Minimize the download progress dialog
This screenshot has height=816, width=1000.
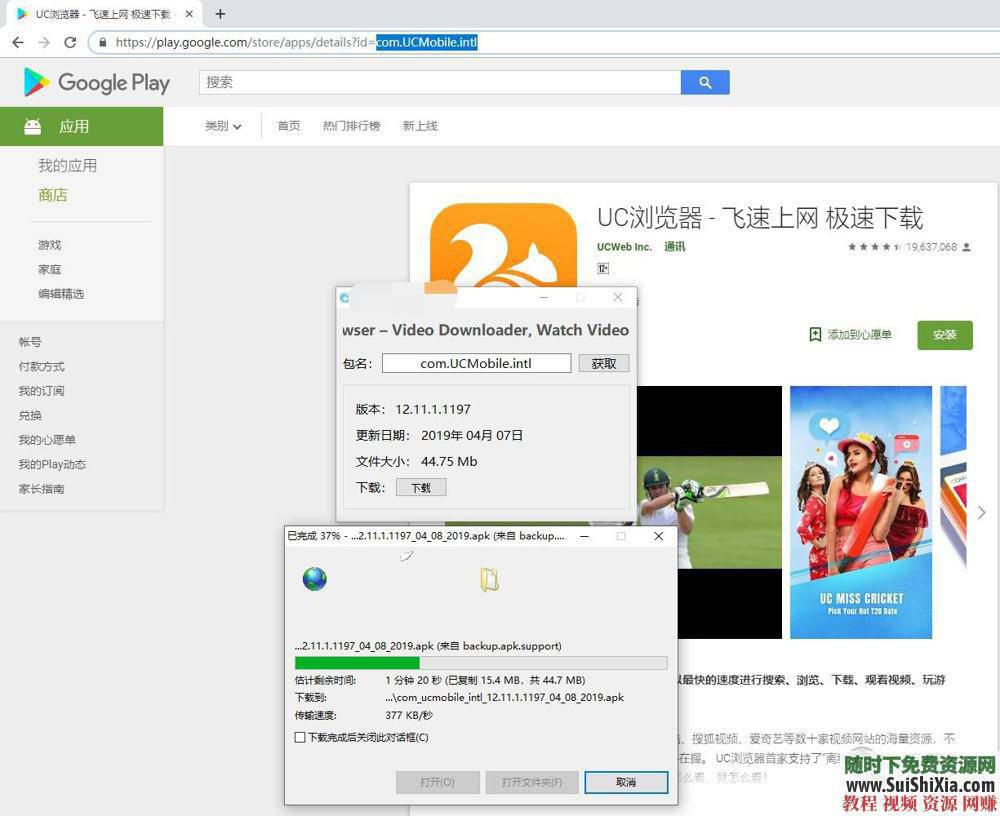[x=584, y=537]
